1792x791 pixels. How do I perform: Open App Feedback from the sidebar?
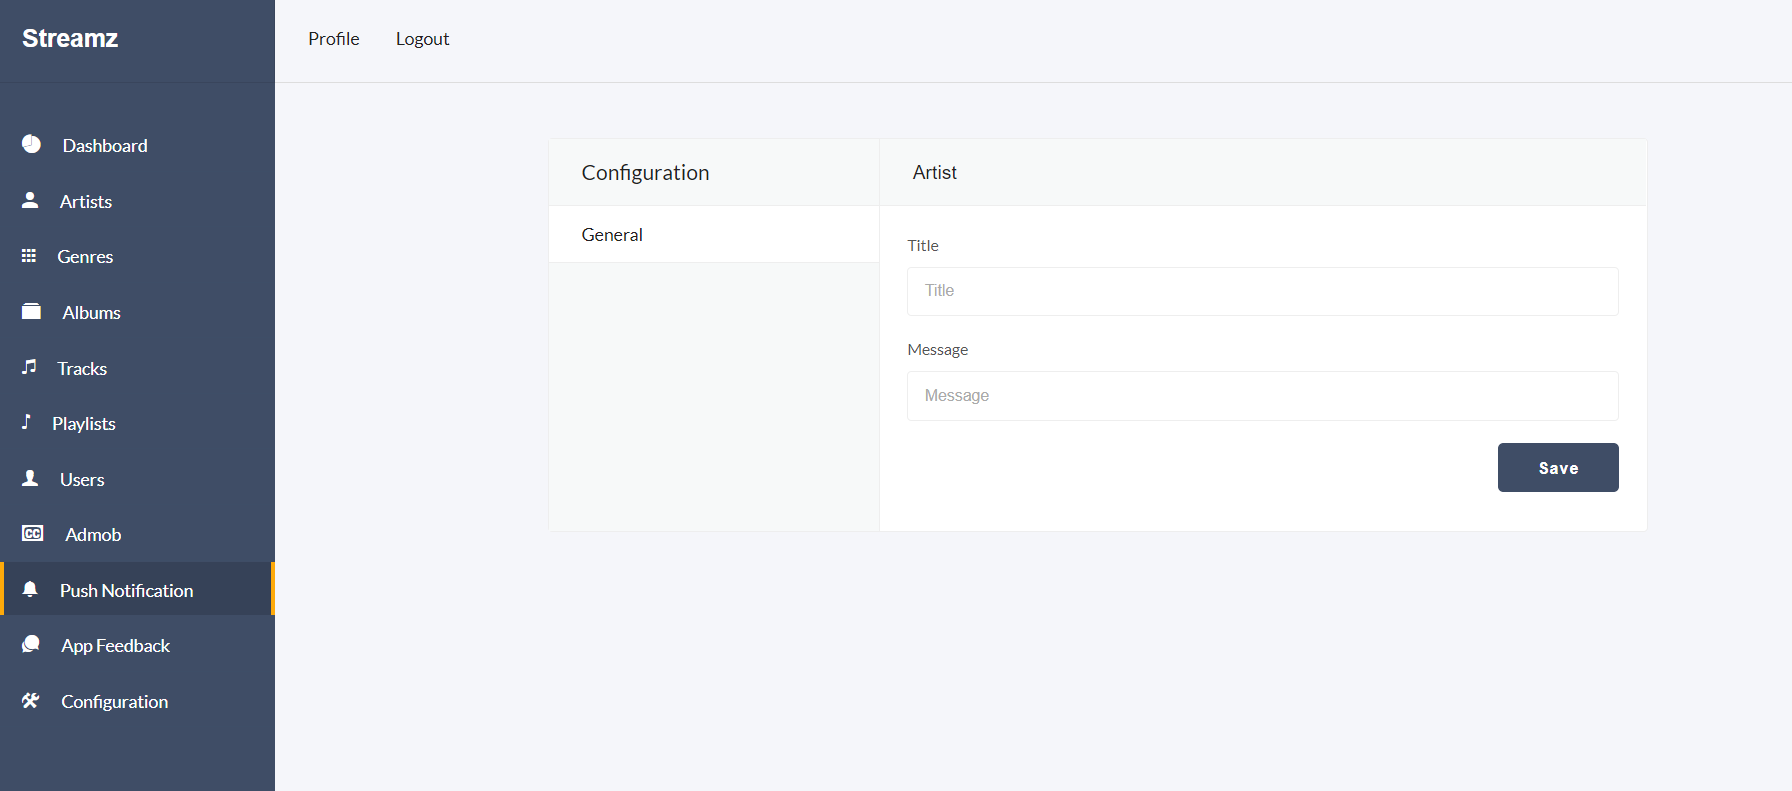(115, 646)
